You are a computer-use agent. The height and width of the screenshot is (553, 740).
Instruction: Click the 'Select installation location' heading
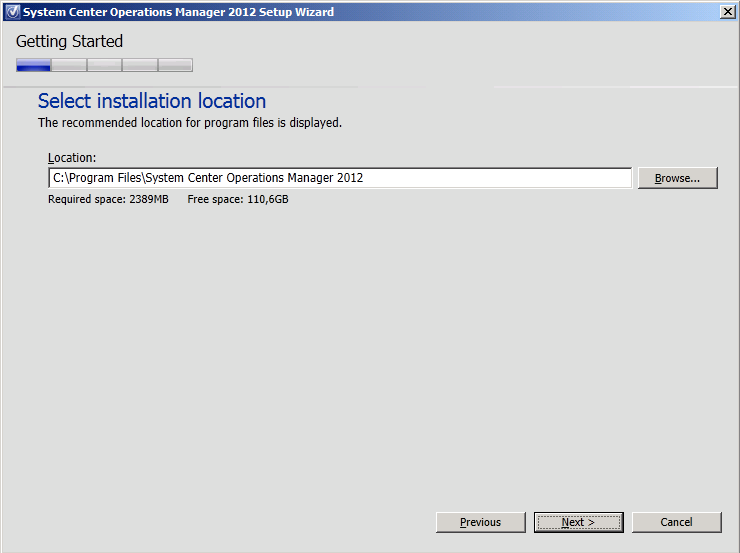click(152, 101)
